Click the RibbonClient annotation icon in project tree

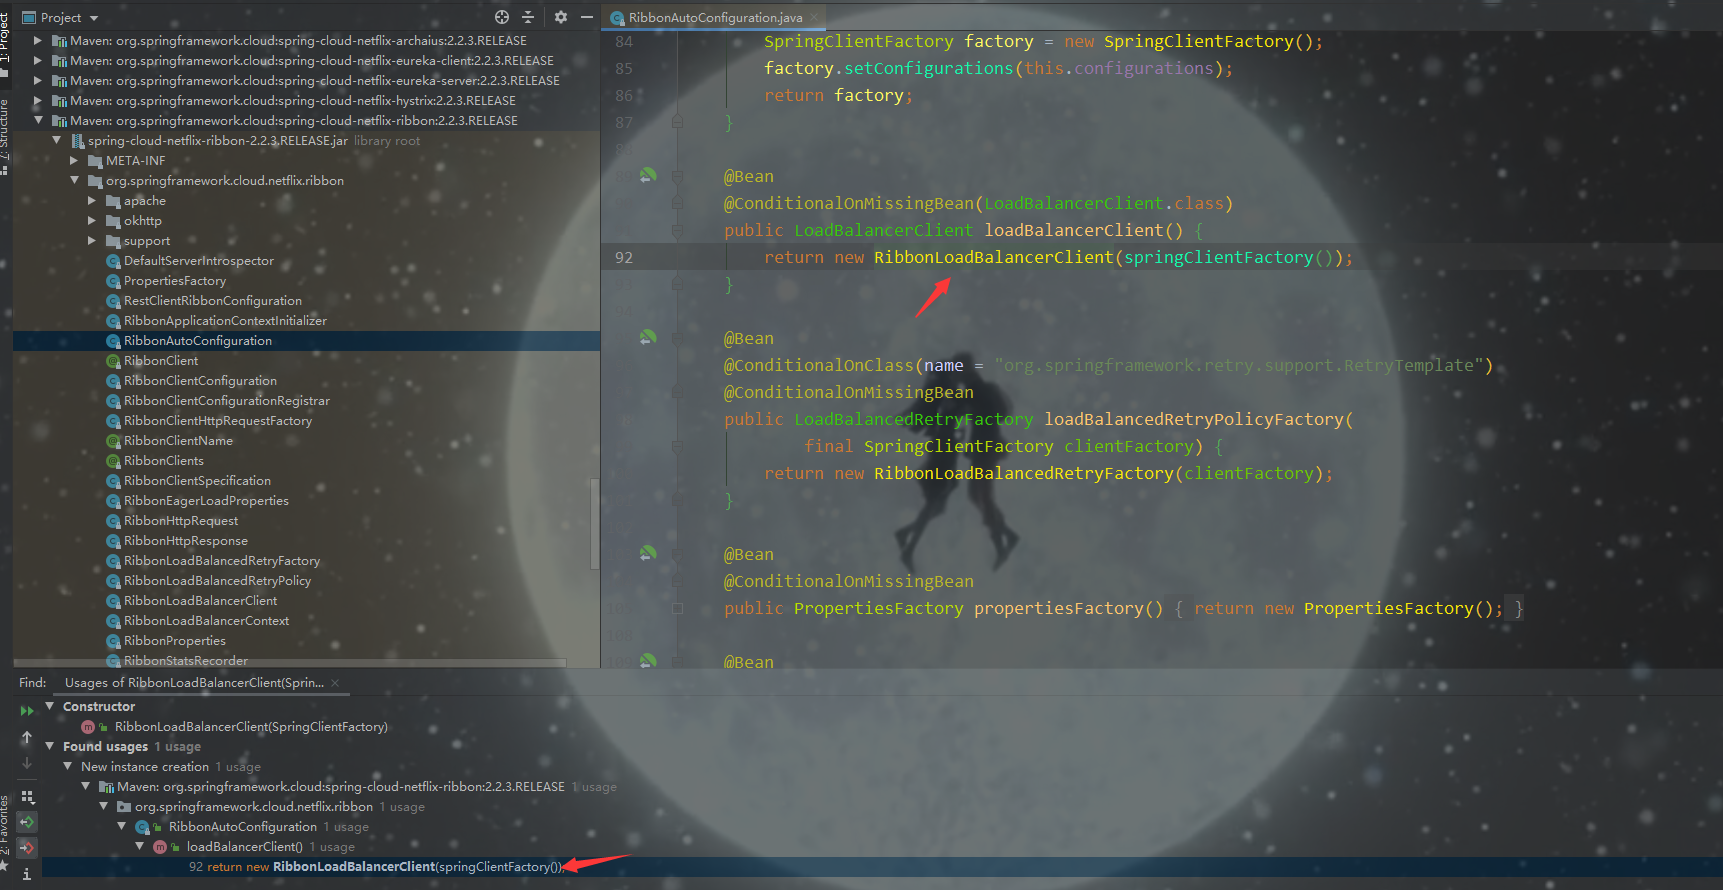[114, 361]
